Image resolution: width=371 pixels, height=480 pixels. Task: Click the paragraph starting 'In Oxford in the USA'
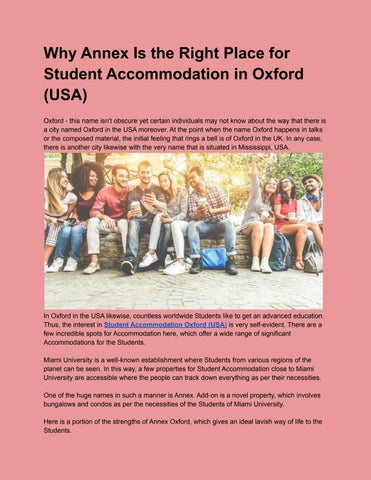[183, 329]
